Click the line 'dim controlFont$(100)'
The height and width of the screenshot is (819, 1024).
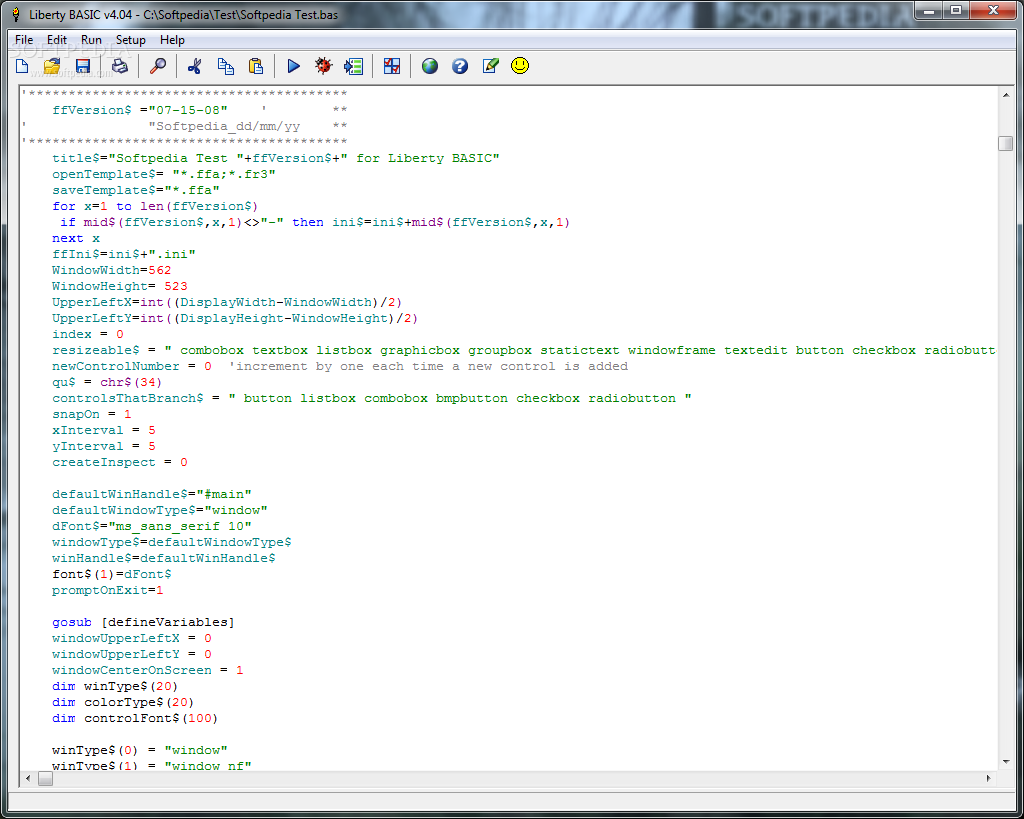[x=135, y=718]
